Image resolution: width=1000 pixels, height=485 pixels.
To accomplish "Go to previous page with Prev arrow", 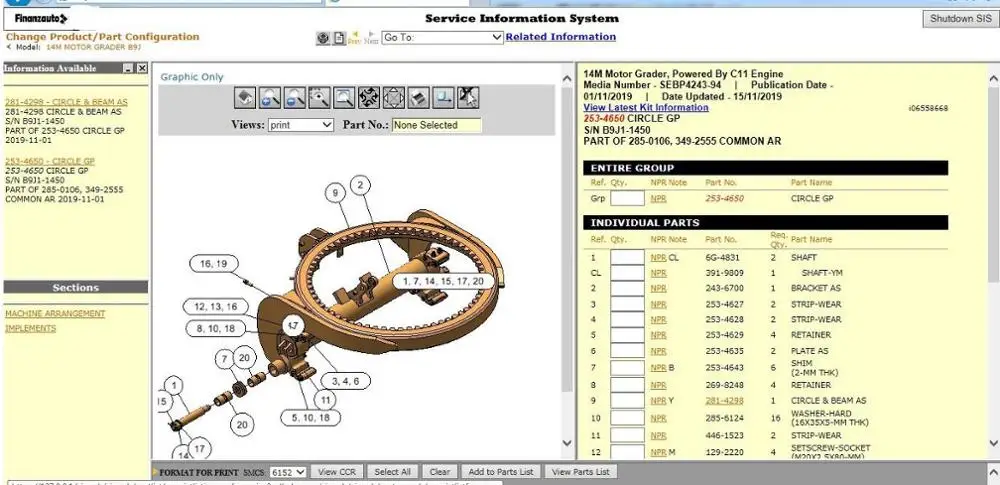I will [x=355, y=38].
